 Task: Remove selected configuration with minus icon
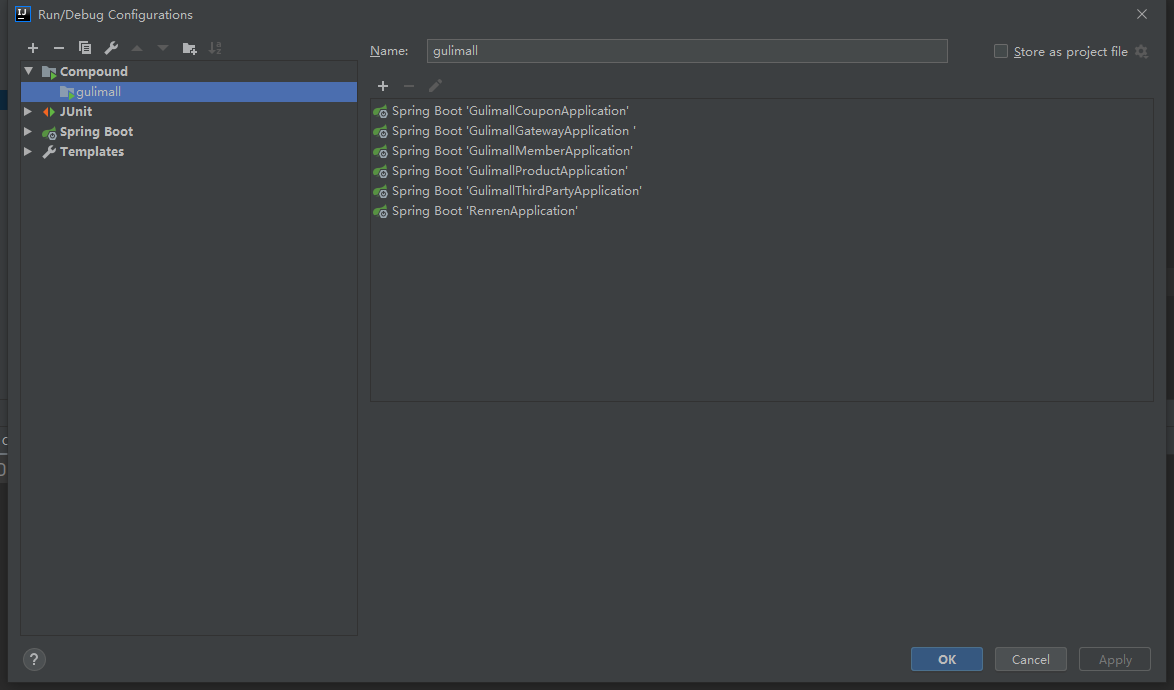point(59,48)
